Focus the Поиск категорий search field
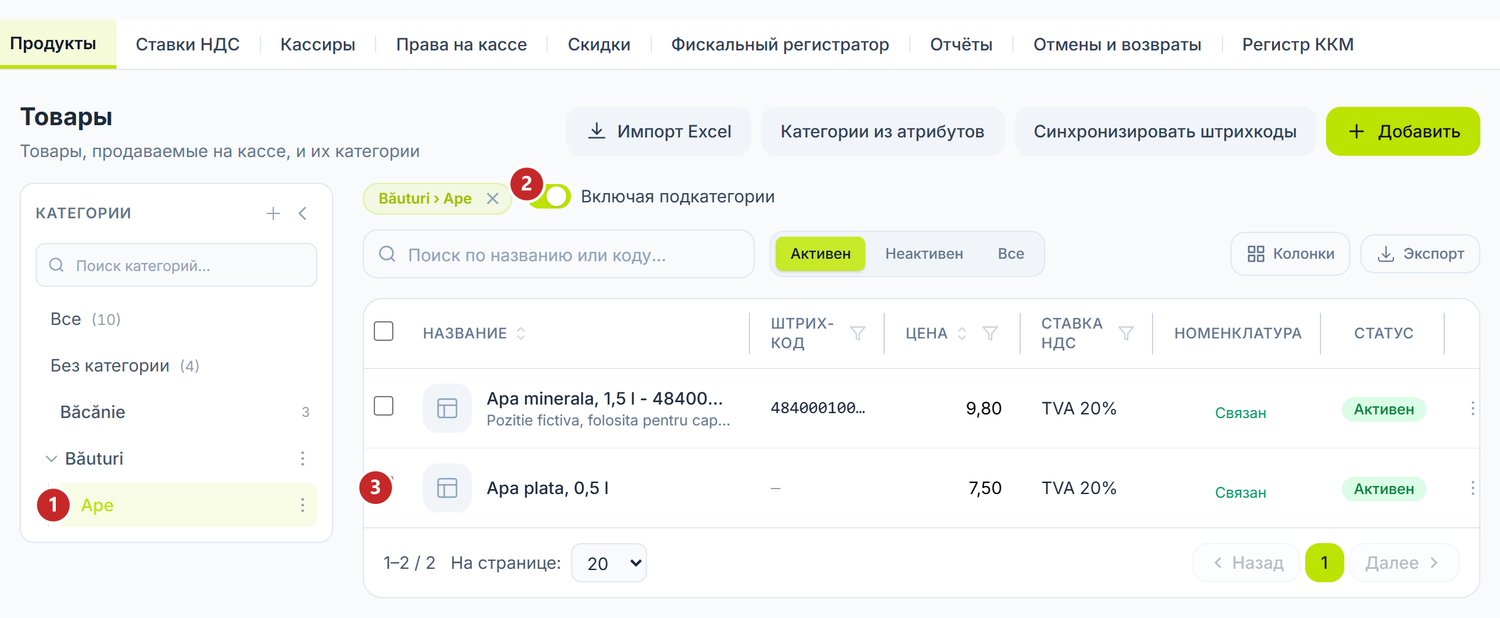1500x618 pixels. 176,266
